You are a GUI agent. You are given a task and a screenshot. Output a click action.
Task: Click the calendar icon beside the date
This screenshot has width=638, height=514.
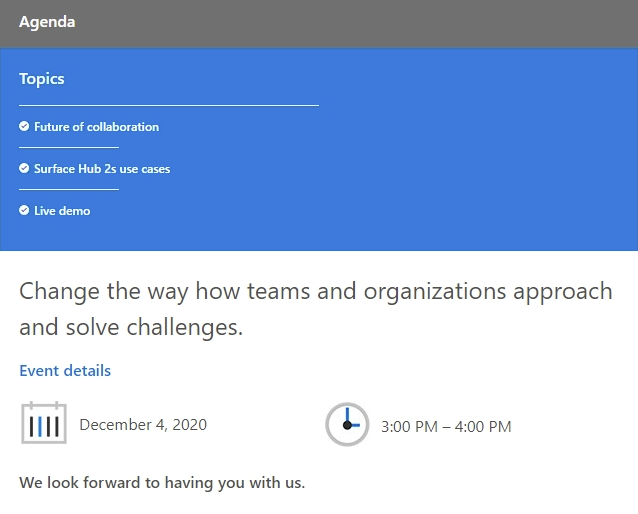click(x=44, y=423)
